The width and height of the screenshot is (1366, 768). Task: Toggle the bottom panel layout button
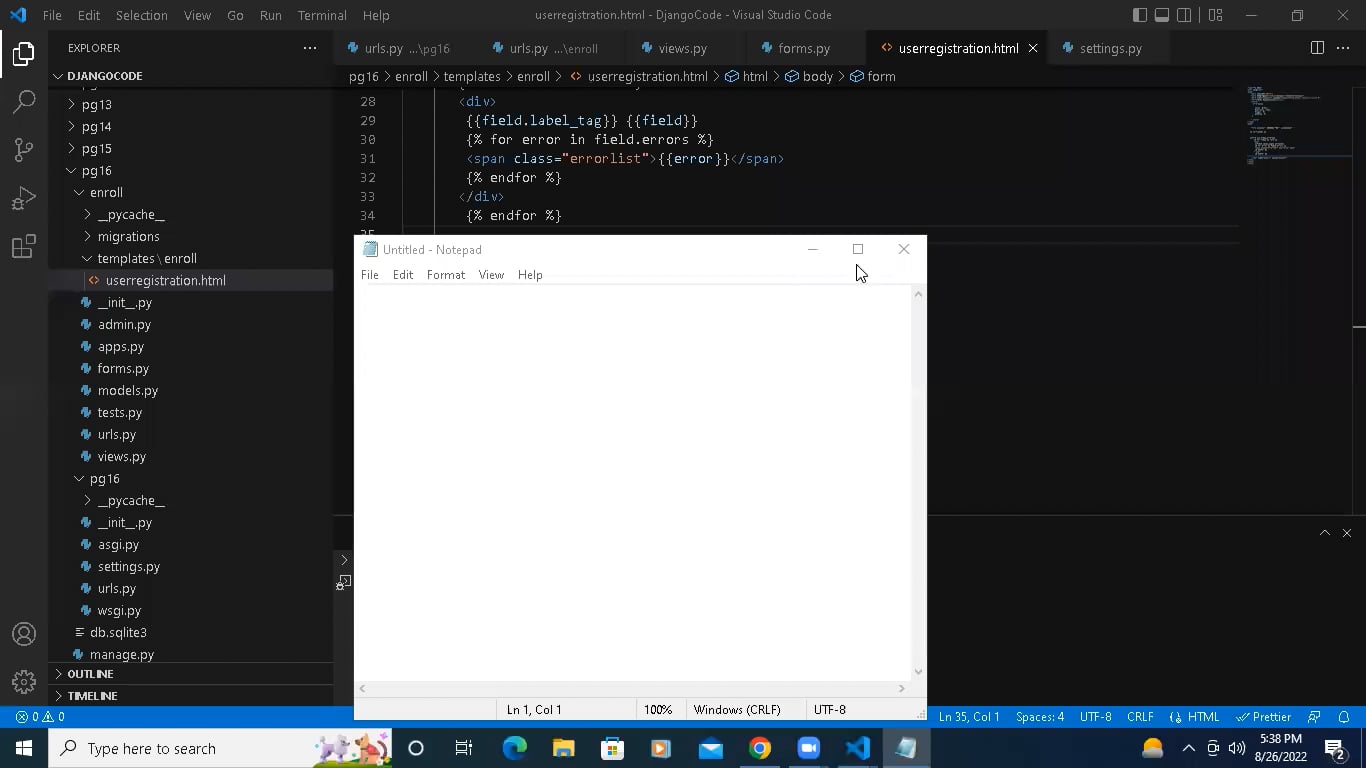point(1162,15)
